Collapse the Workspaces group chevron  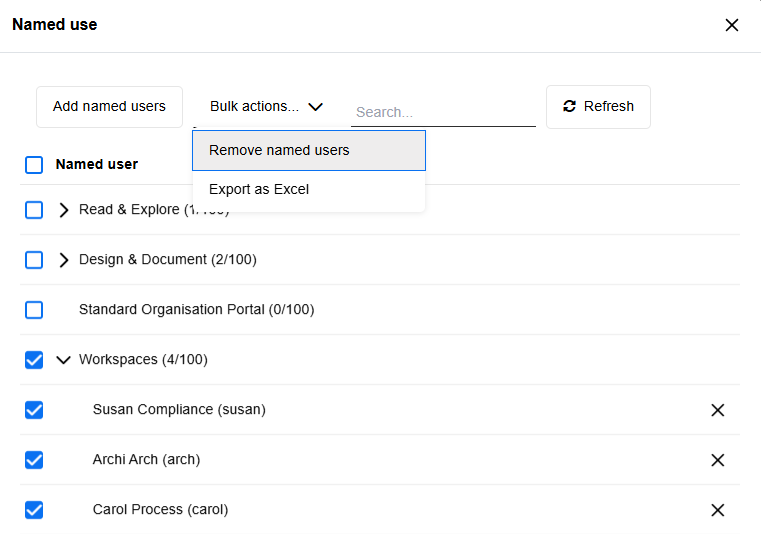pos(64,360)
